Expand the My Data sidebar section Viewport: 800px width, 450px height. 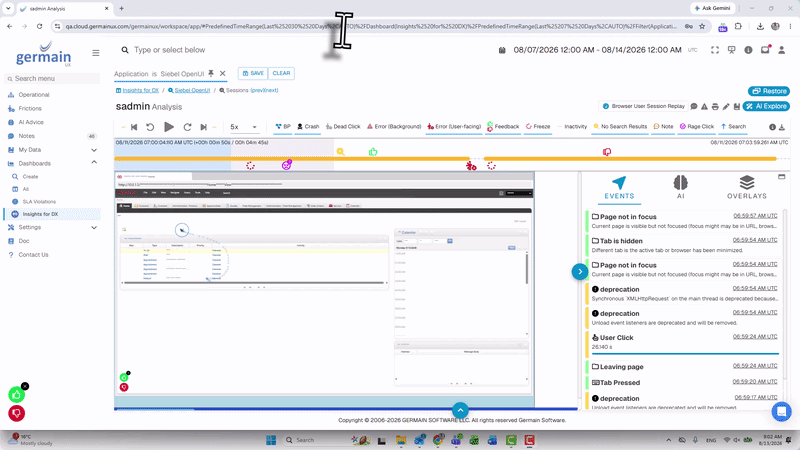tap(94, 150)
